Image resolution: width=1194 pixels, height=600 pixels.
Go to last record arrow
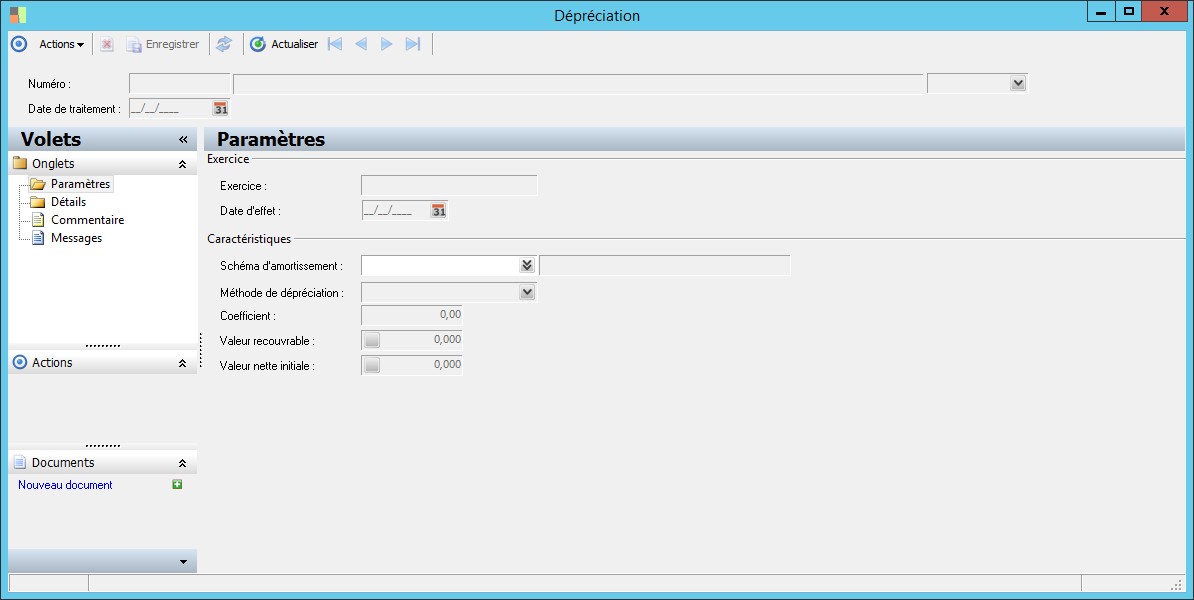[x=413, y=44]
